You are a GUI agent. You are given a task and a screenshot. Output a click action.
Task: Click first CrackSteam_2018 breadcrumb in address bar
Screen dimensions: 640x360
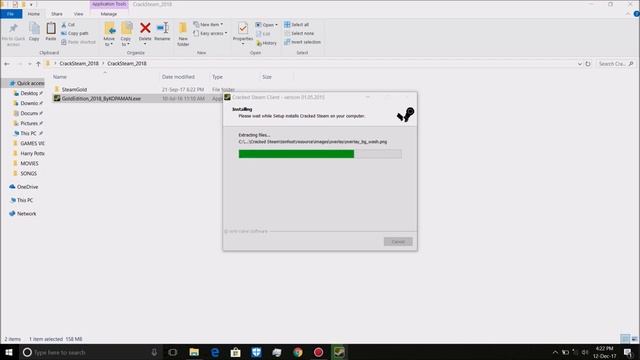79,64
